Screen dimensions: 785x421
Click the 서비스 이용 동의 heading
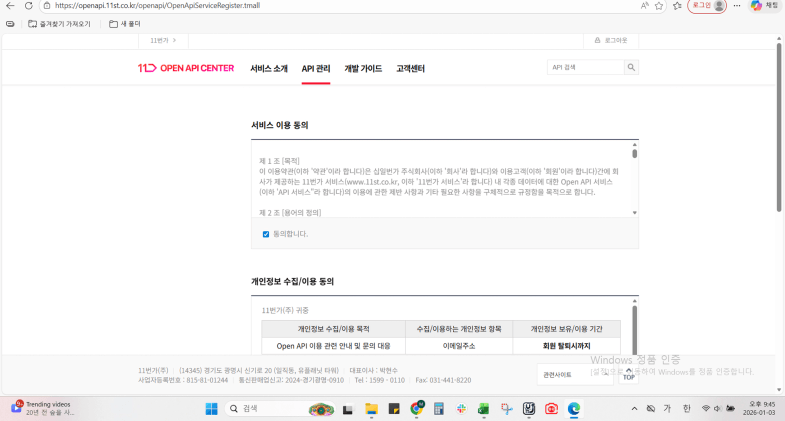click(279, 125)
